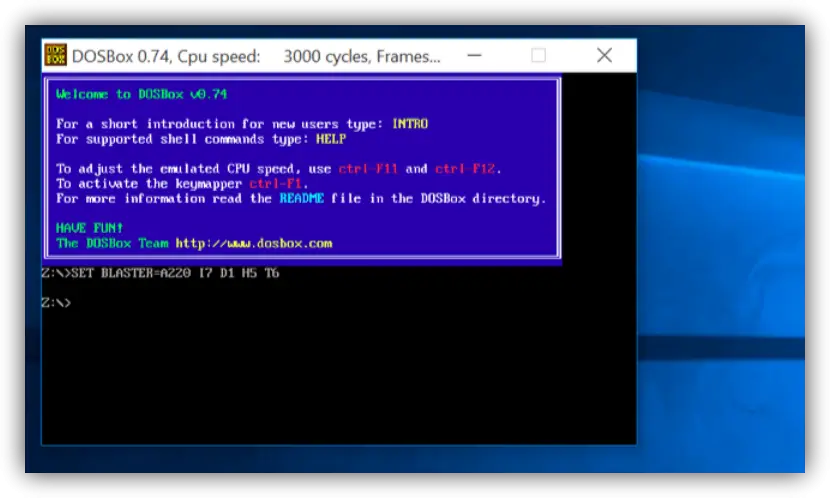This screenshot has height=498, width=830.
Task: Click the blue README word
Action: (x=302, y=198)
